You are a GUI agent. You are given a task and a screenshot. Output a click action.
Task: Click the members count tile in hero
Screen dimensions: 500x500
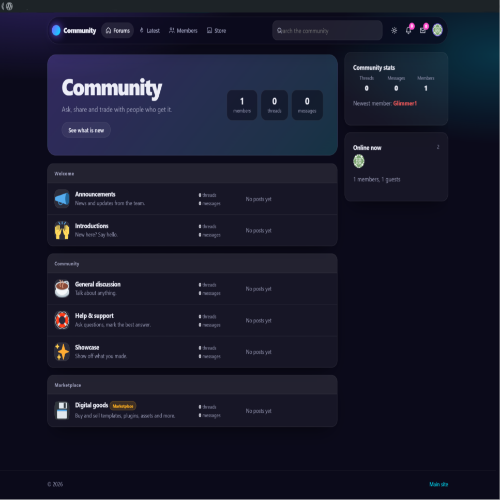pos(242,105)
